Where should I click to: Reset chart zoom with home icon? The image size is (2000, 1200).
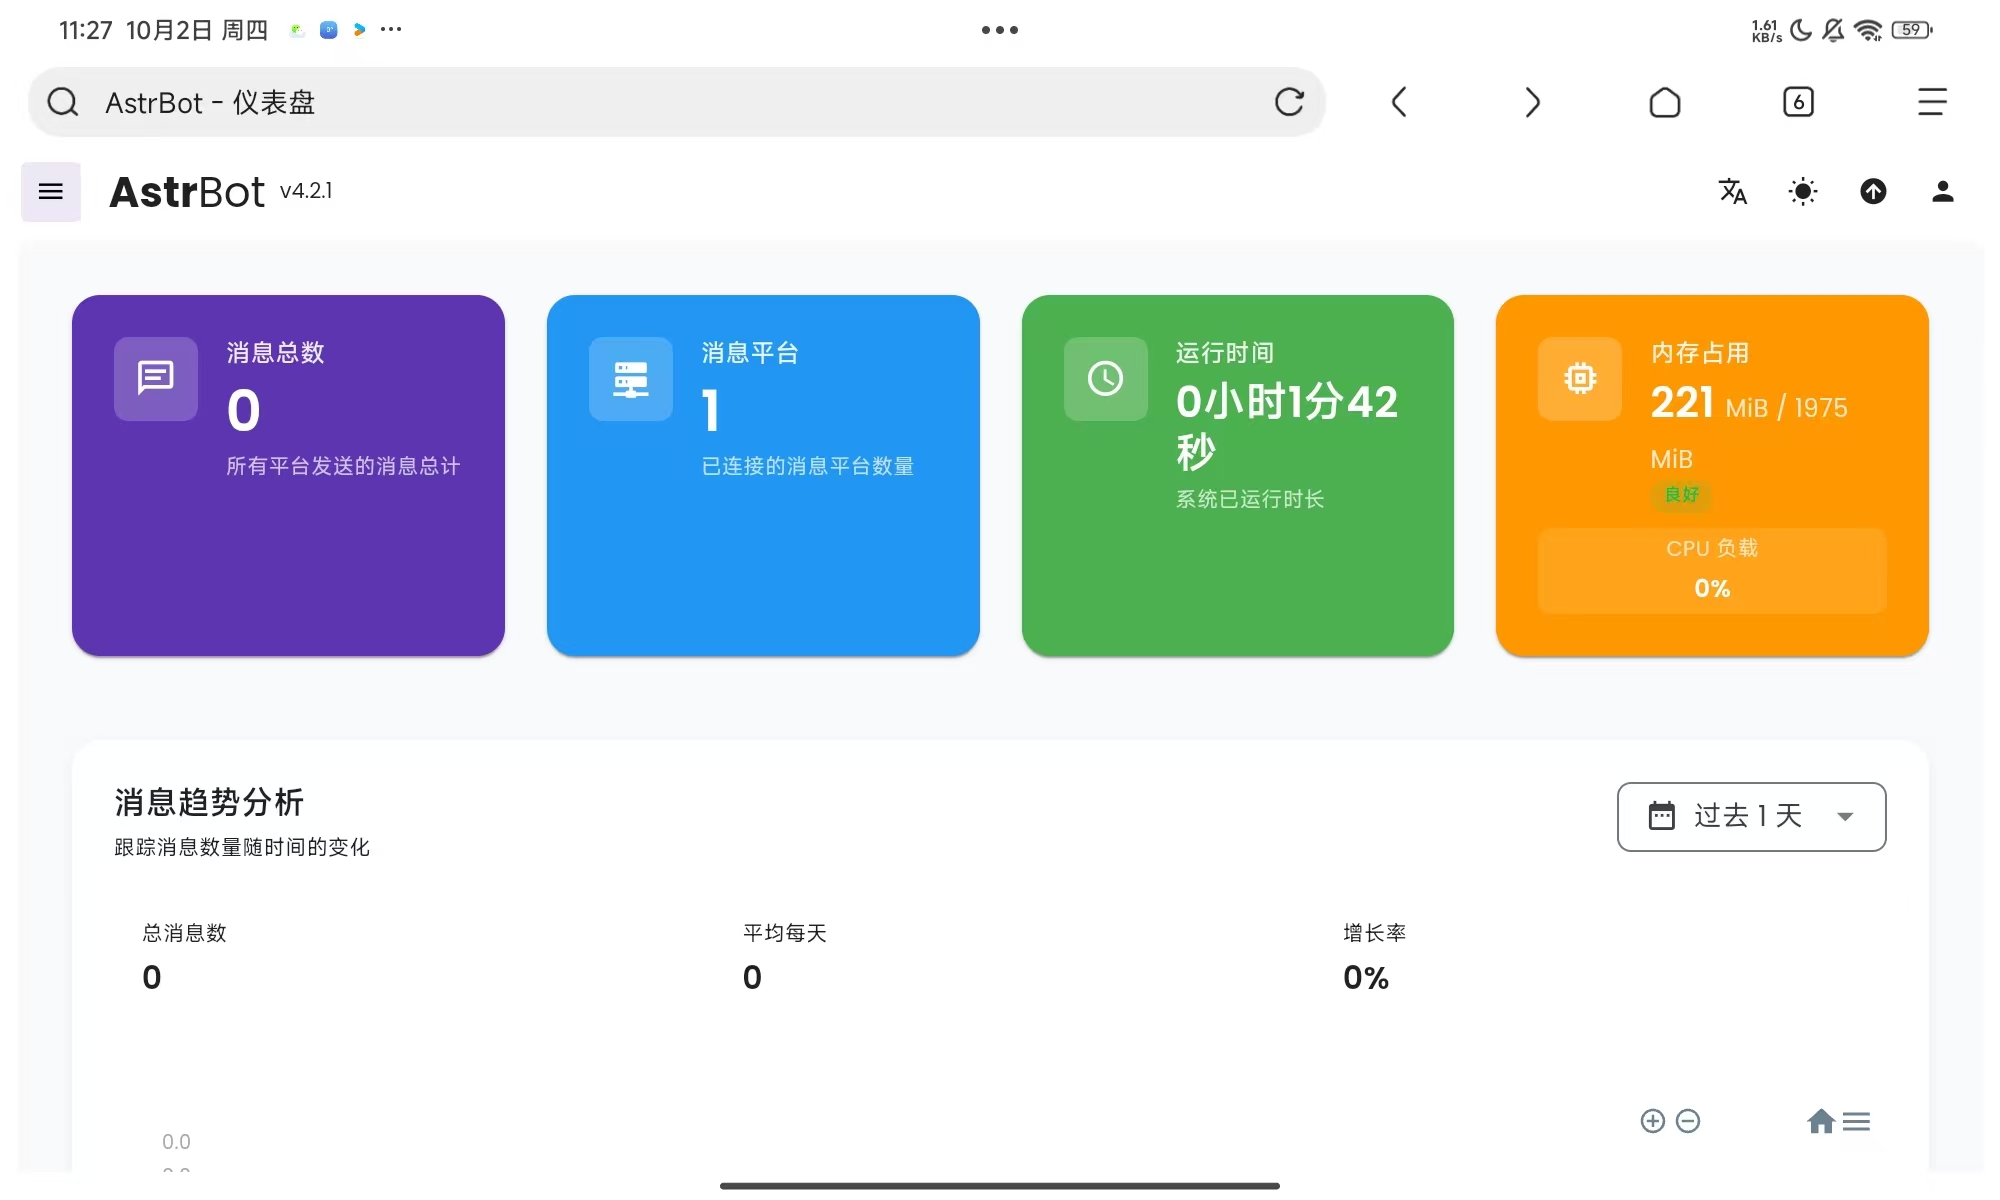coord(1820,1121)
